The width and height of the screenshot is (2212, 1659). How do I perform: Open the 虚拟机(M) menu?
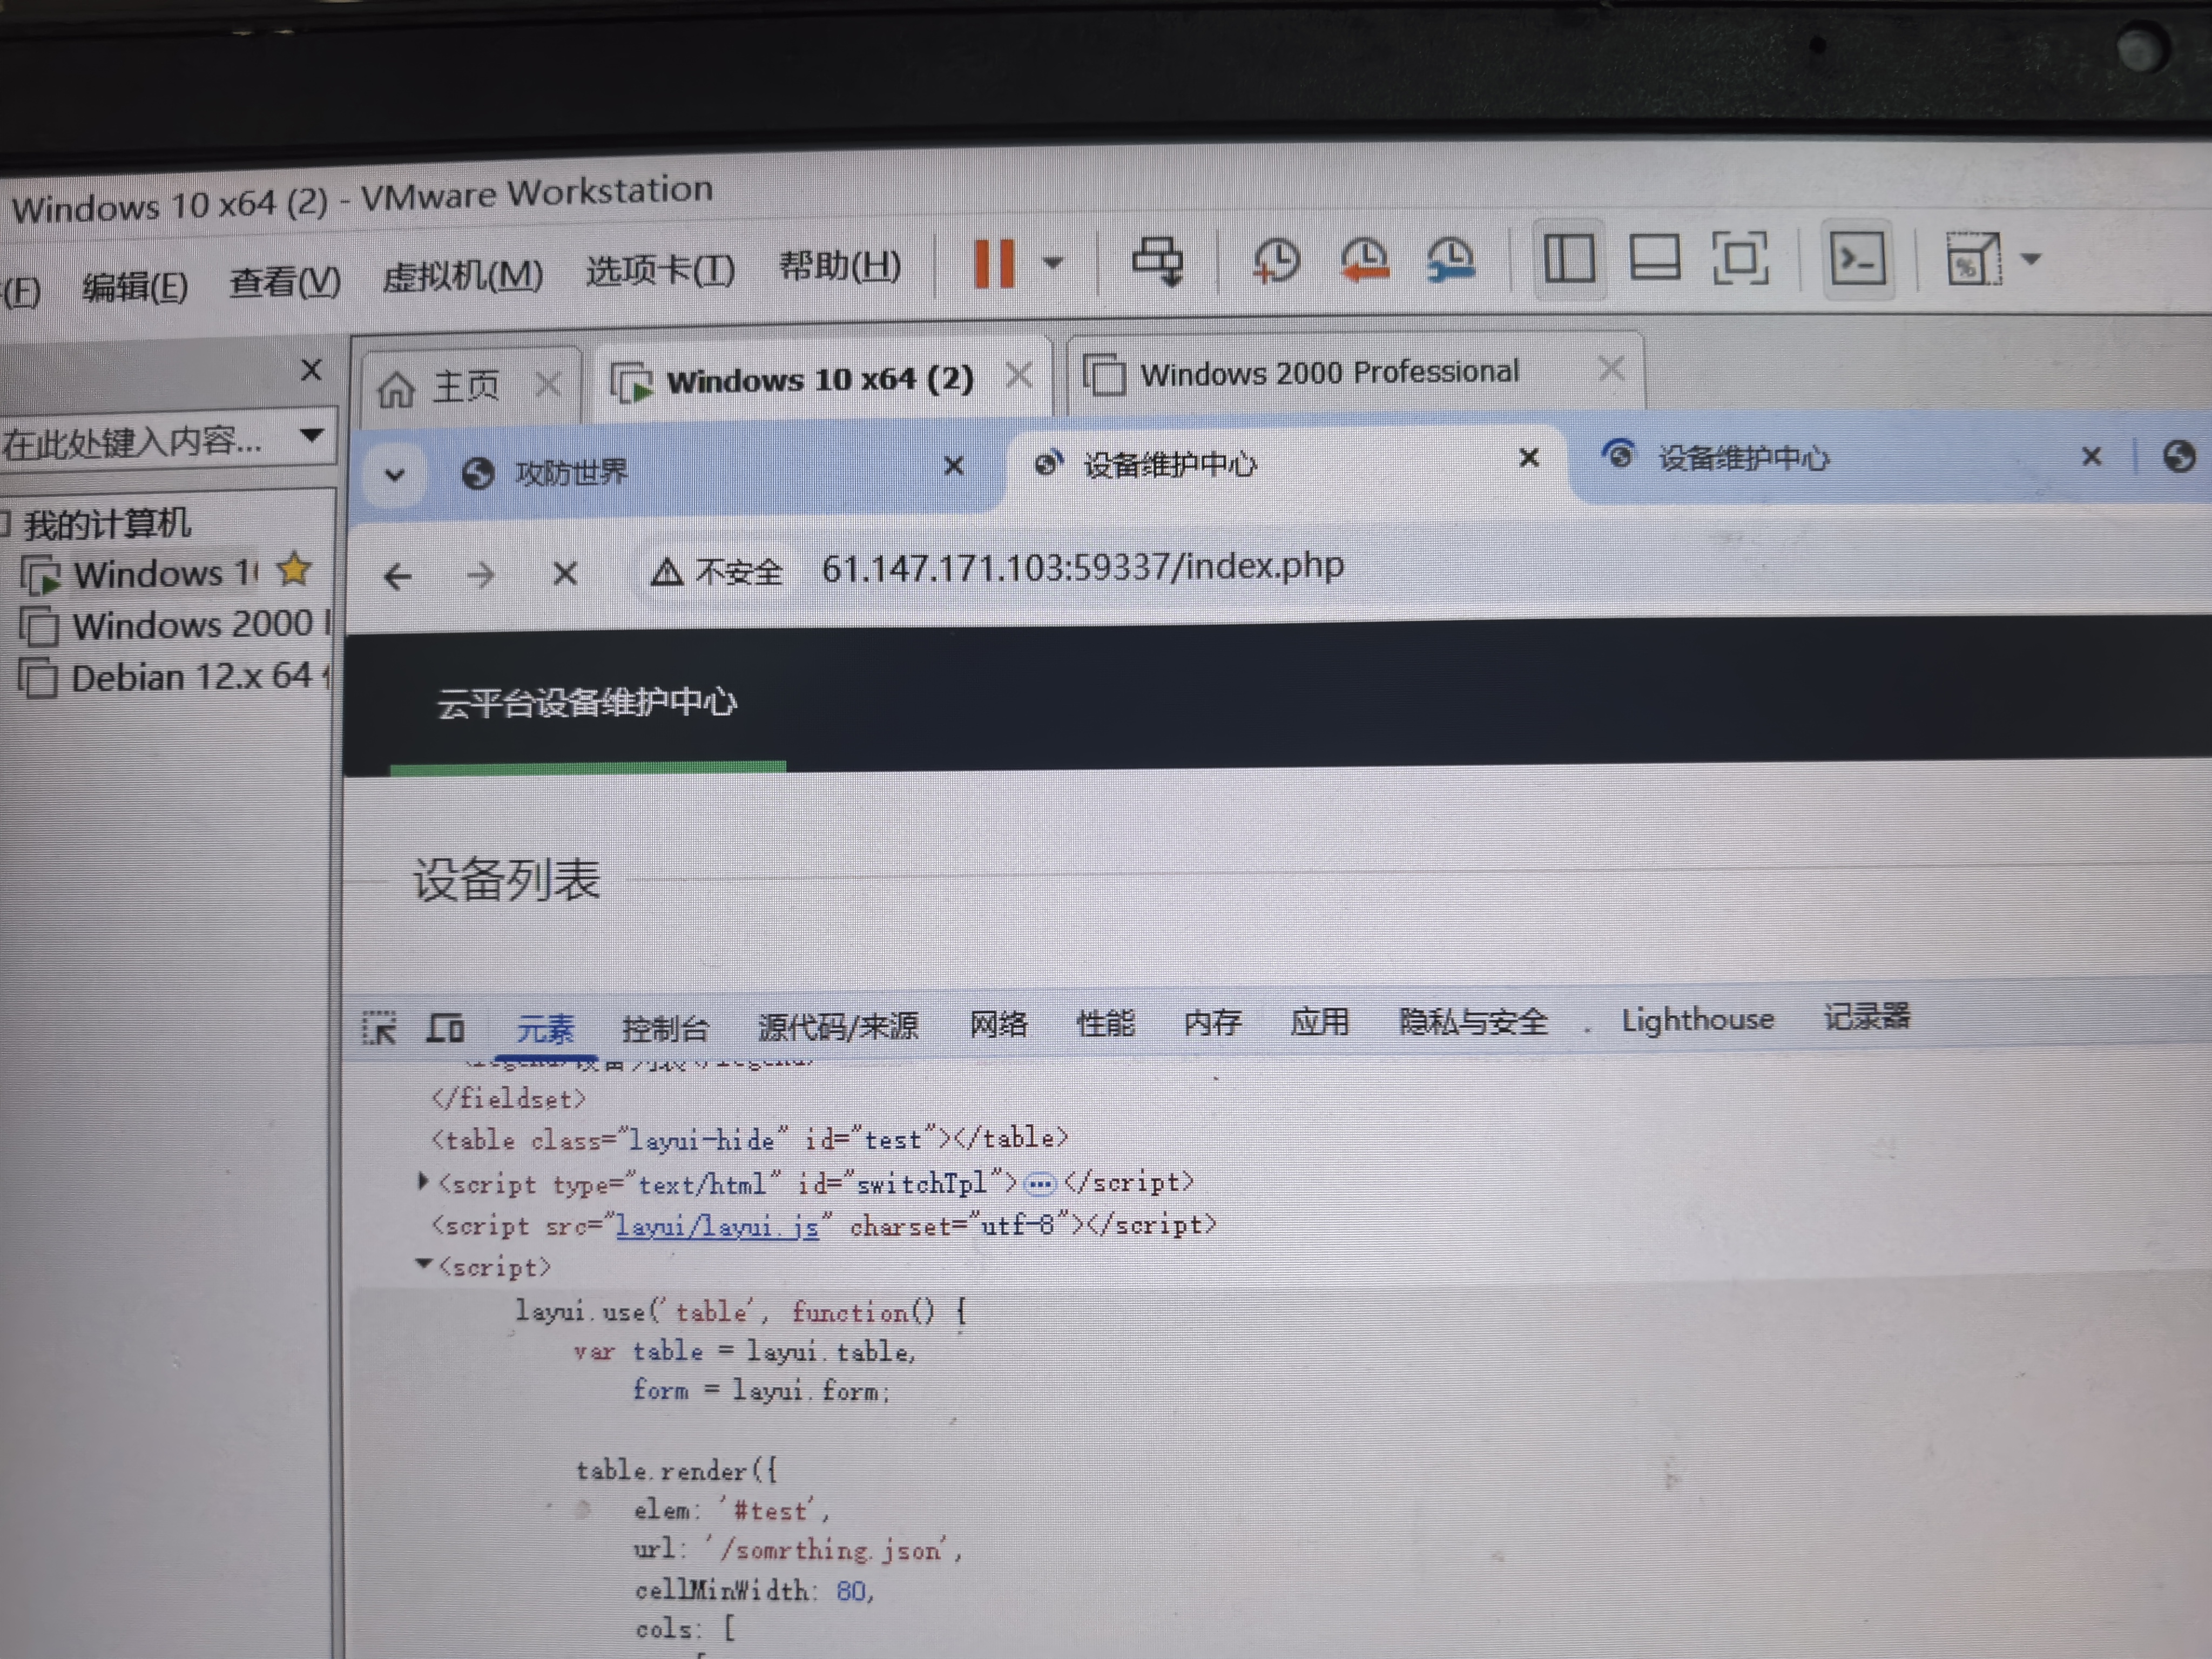[462, 276]
